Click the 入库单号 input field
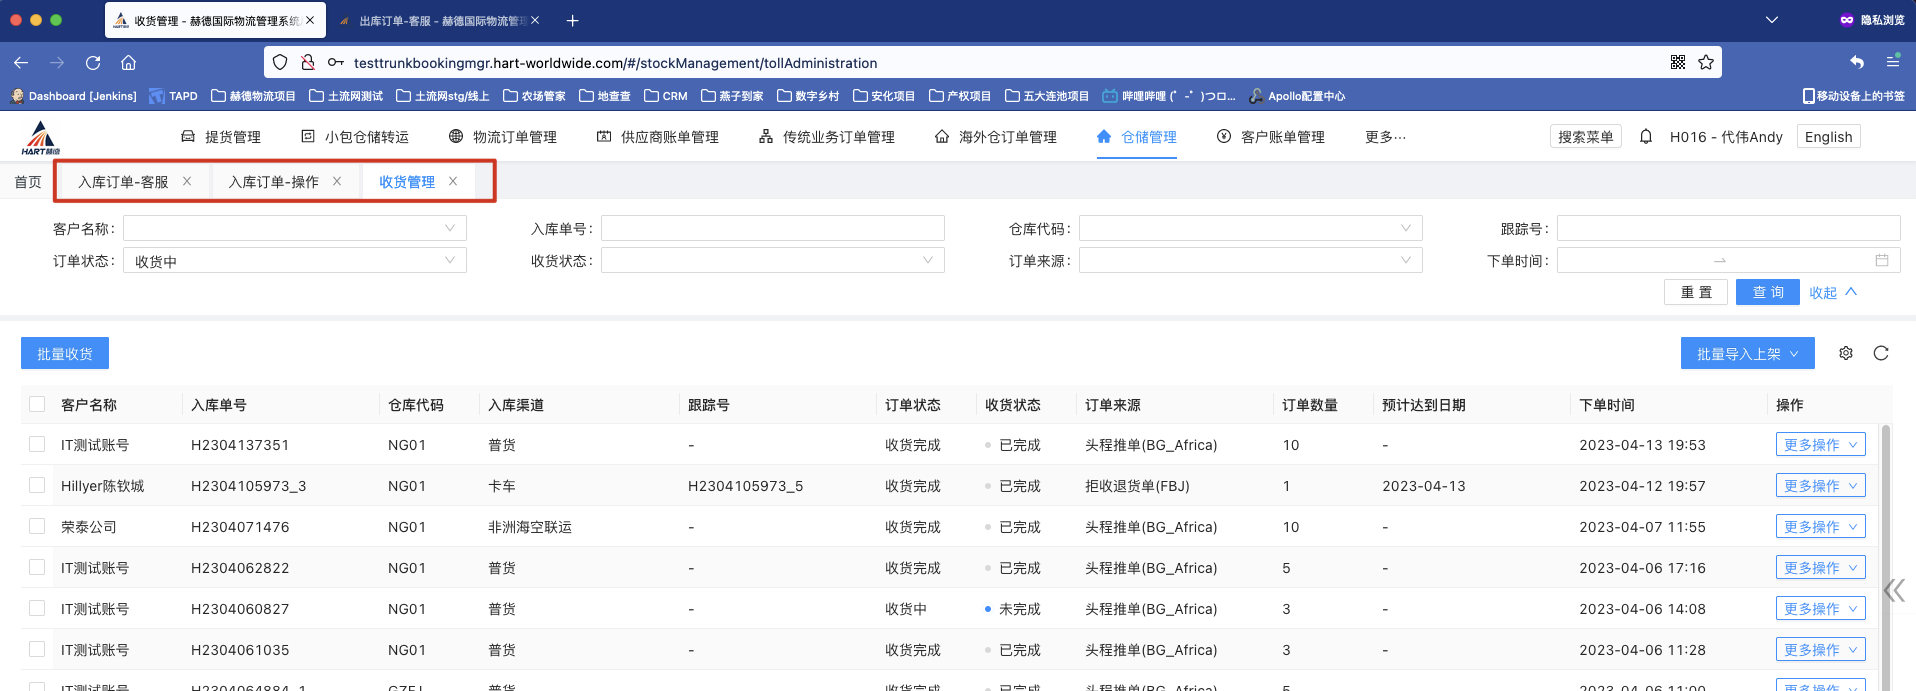The image size is (1916, 691). (x=772, y=229)
